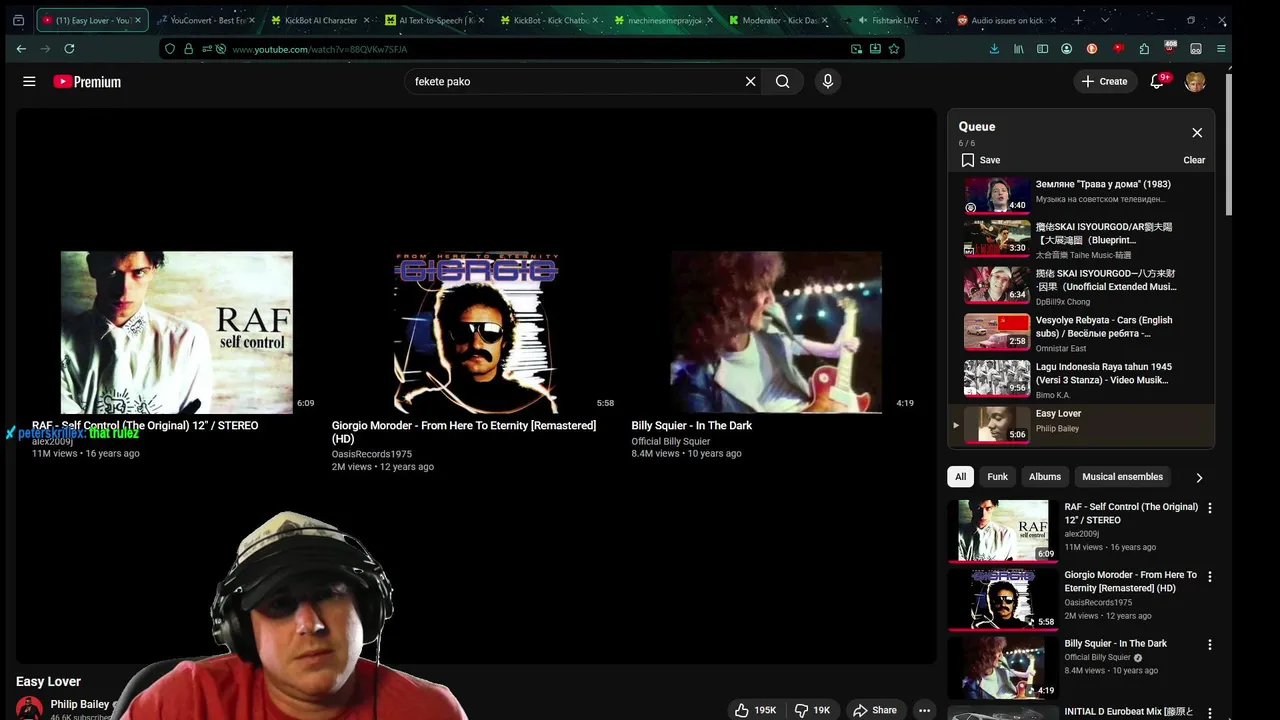Go to YouTube Premium home logo
Screen dimensions: 1280x720
coord(87,82)
